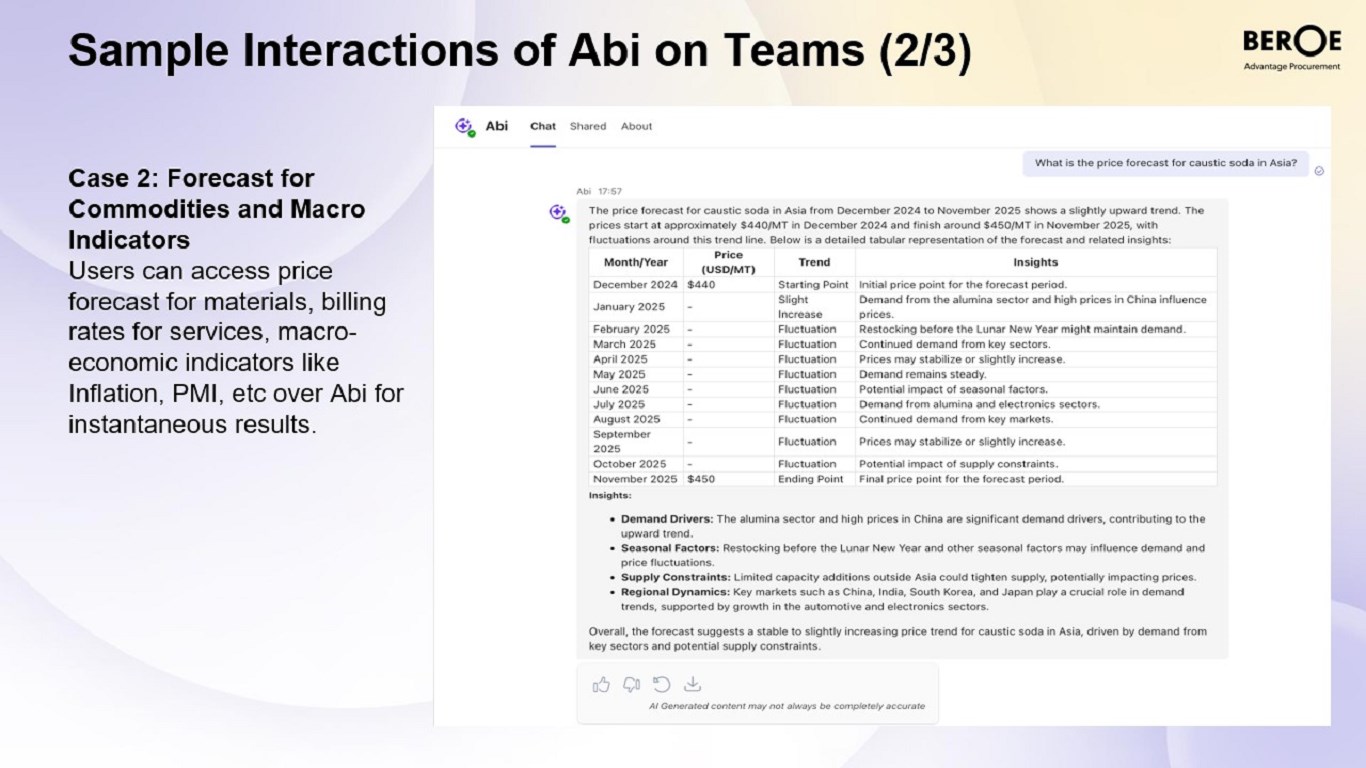Click the 'Regional Dynamics:' bullet heading
Screen dimensions: 1366x768
pos(675,592)
